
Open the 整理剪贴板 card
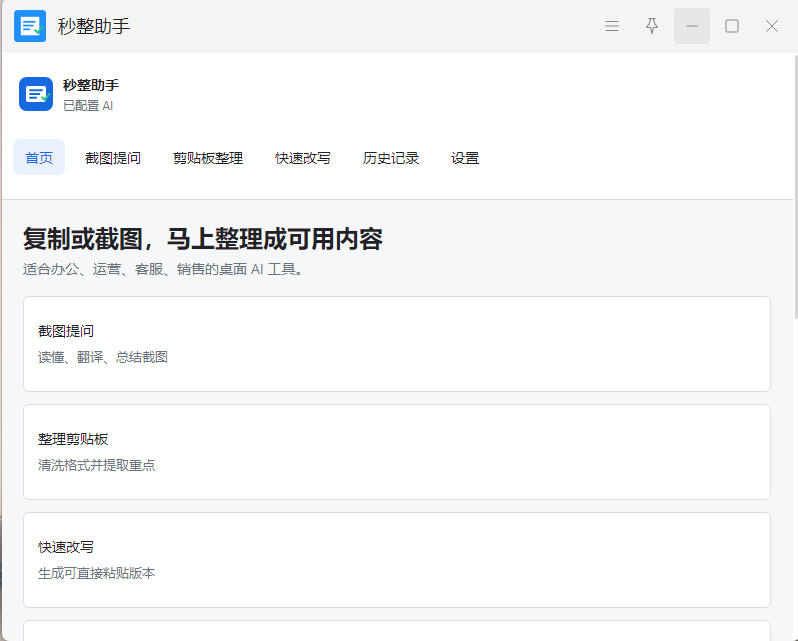coord(397,452)
